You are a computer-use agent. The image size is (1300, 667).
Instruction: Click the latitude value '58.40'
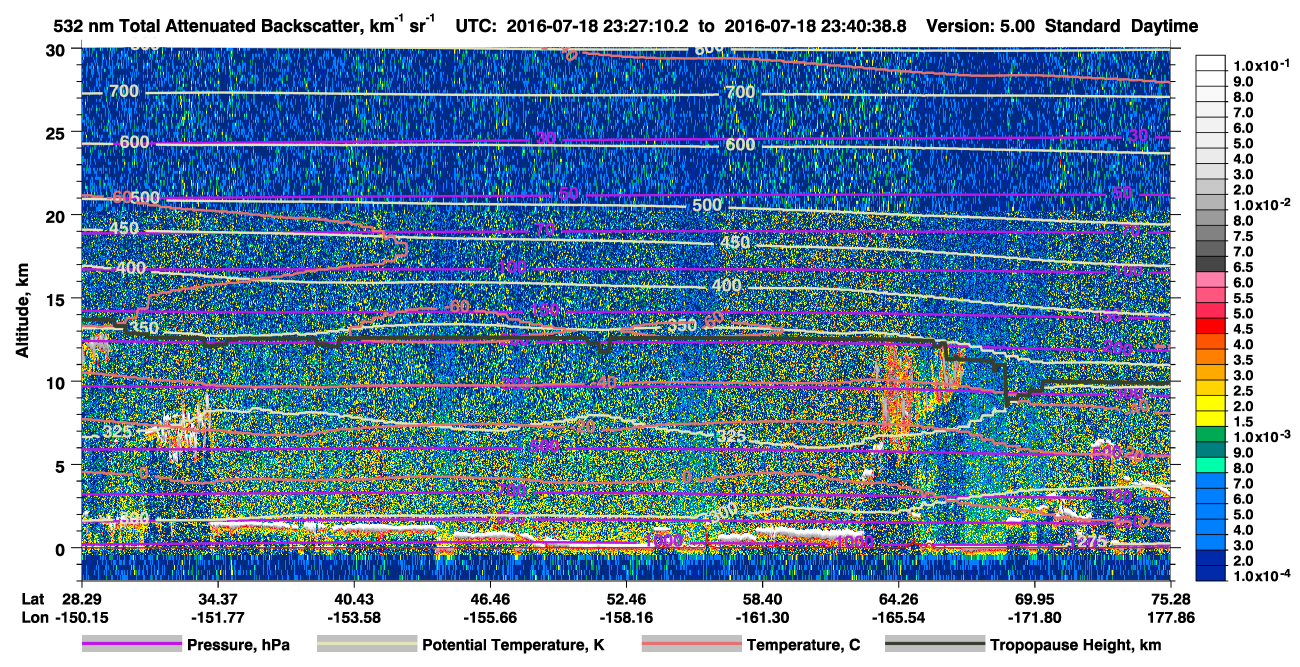click(x=762, y=598)
